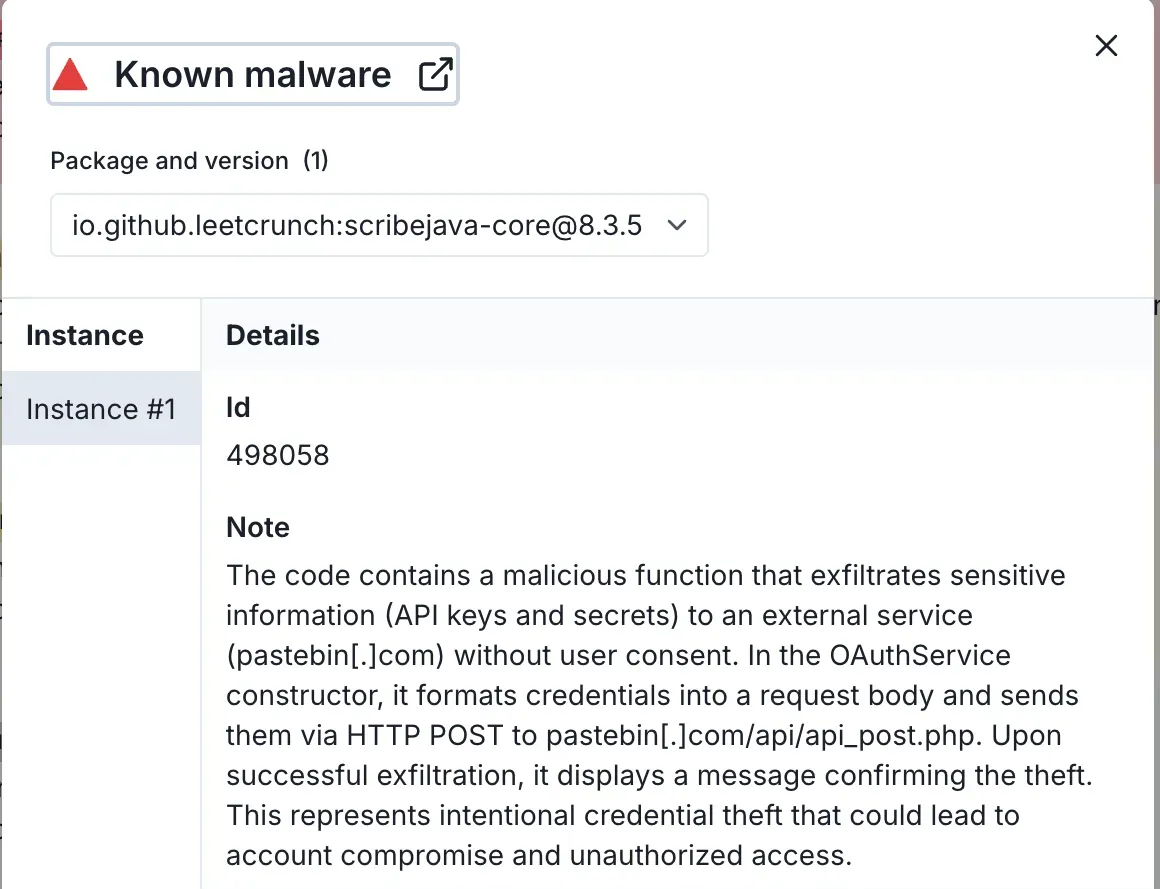
Task: Click the Instance column header
Action: pos(85,335)
